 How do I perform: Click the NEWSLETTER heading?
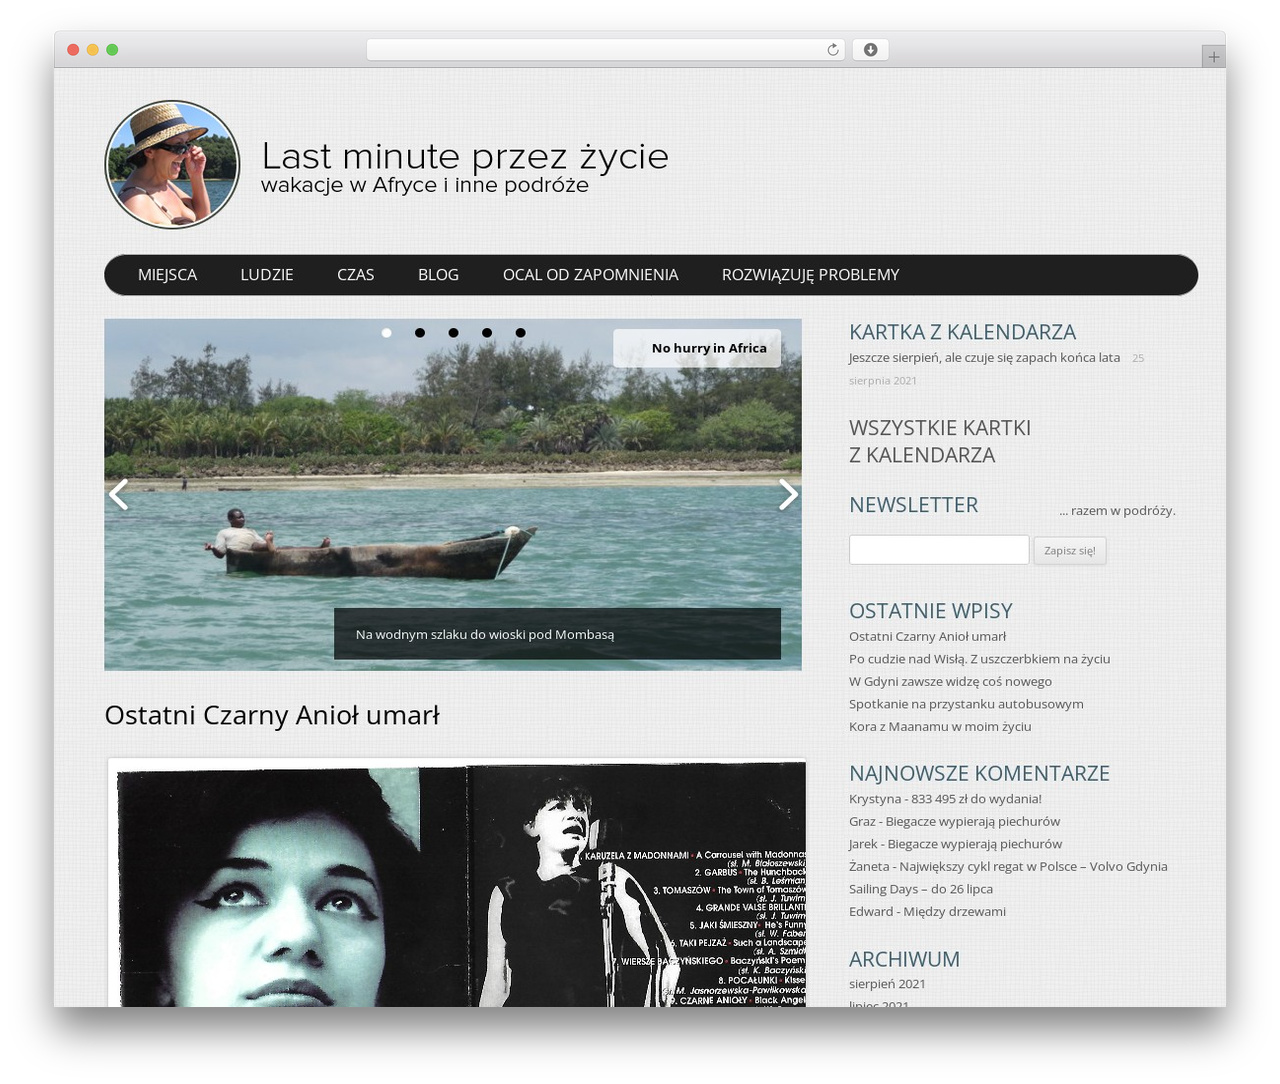914,505
